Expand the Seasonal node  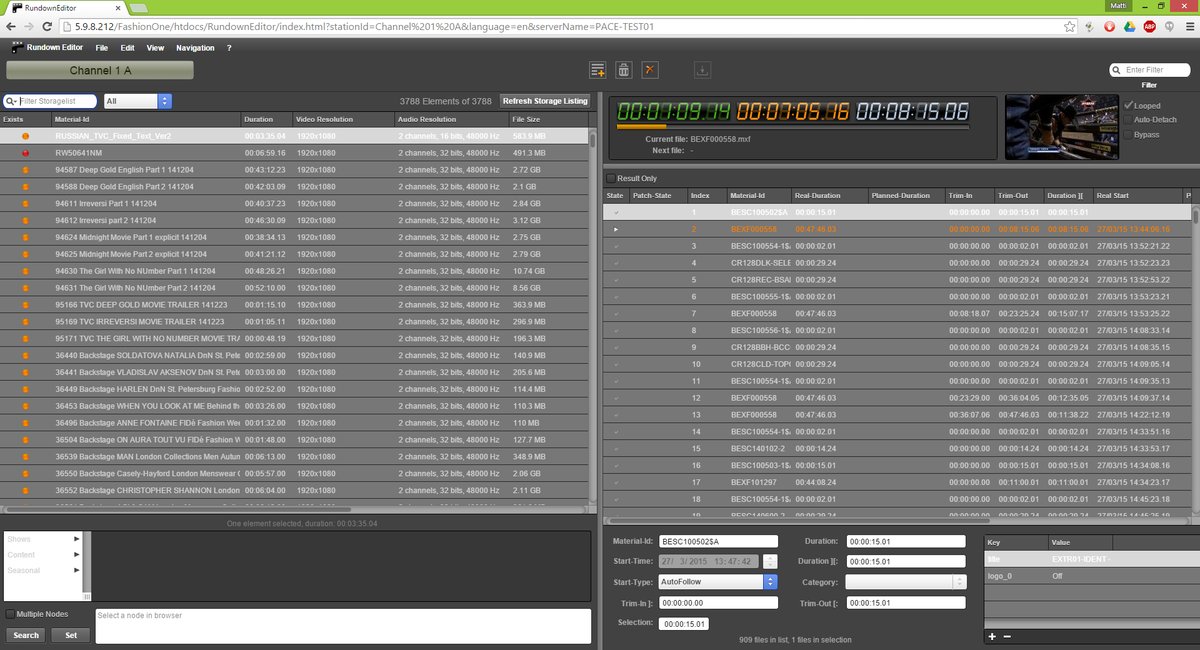pos(76,570)
